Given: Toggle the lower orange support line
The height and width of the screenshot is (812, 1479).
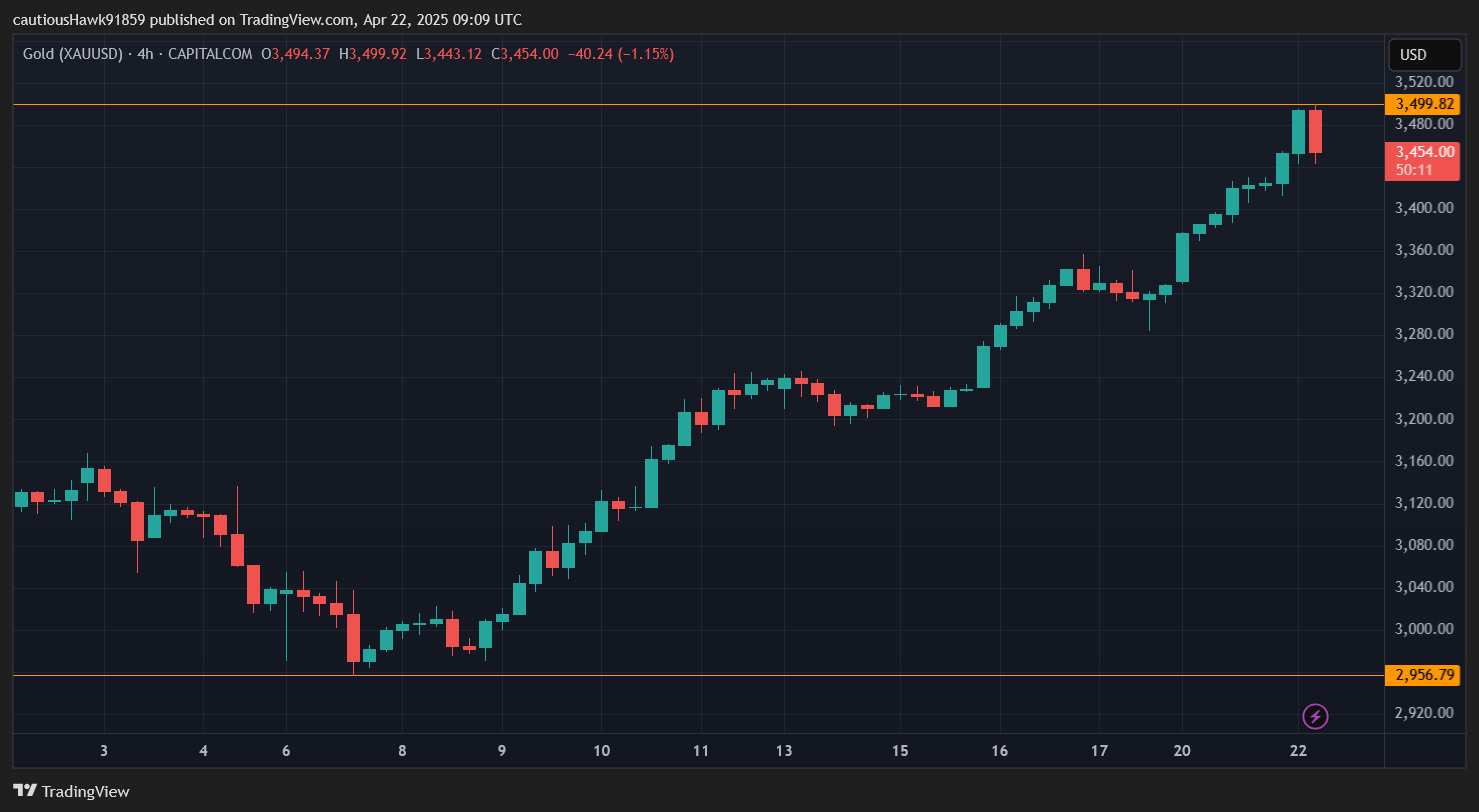Looking at the screenshot, I should [x=700, y=675].
